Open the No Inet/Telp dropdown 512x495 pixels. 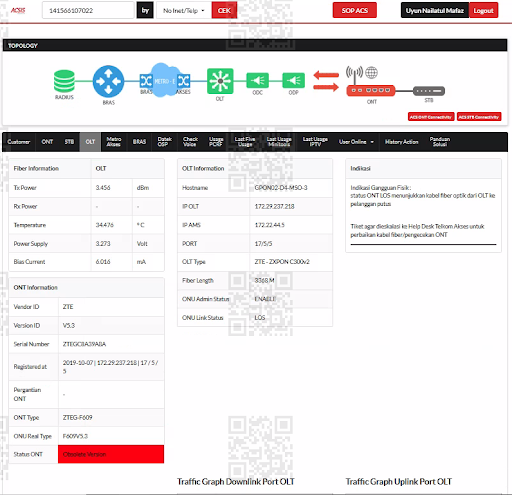pyautogui.click(x=184, y=11)
